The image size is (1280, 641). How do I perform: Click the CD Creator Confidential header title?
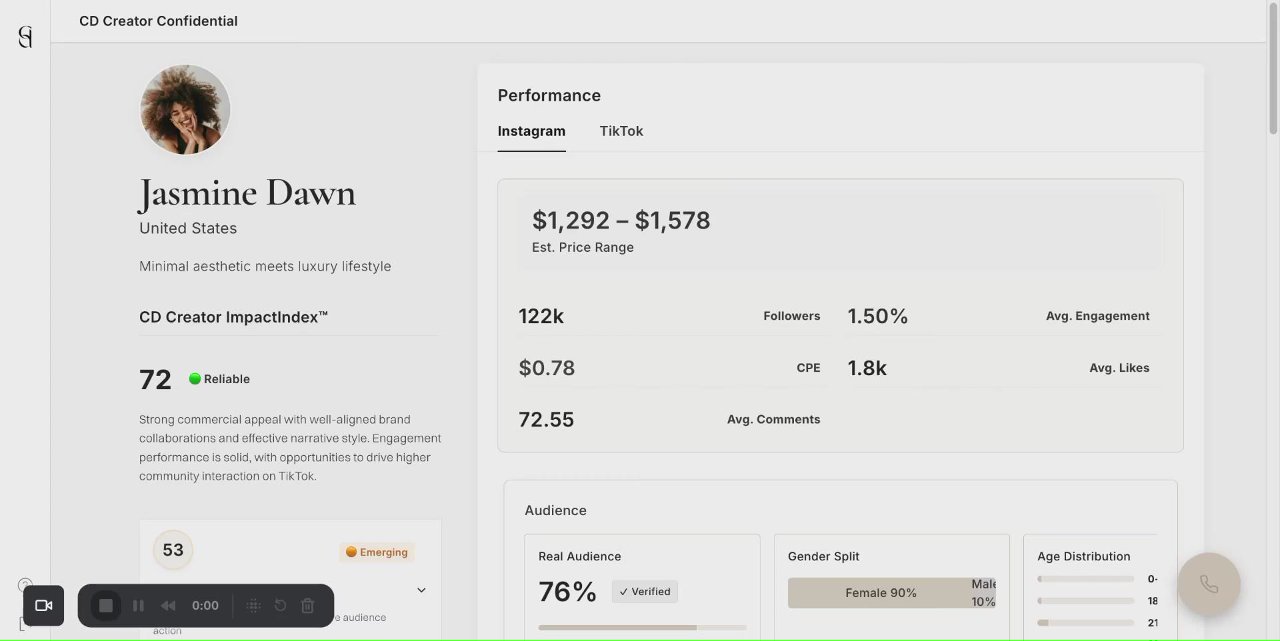[158, 21]
